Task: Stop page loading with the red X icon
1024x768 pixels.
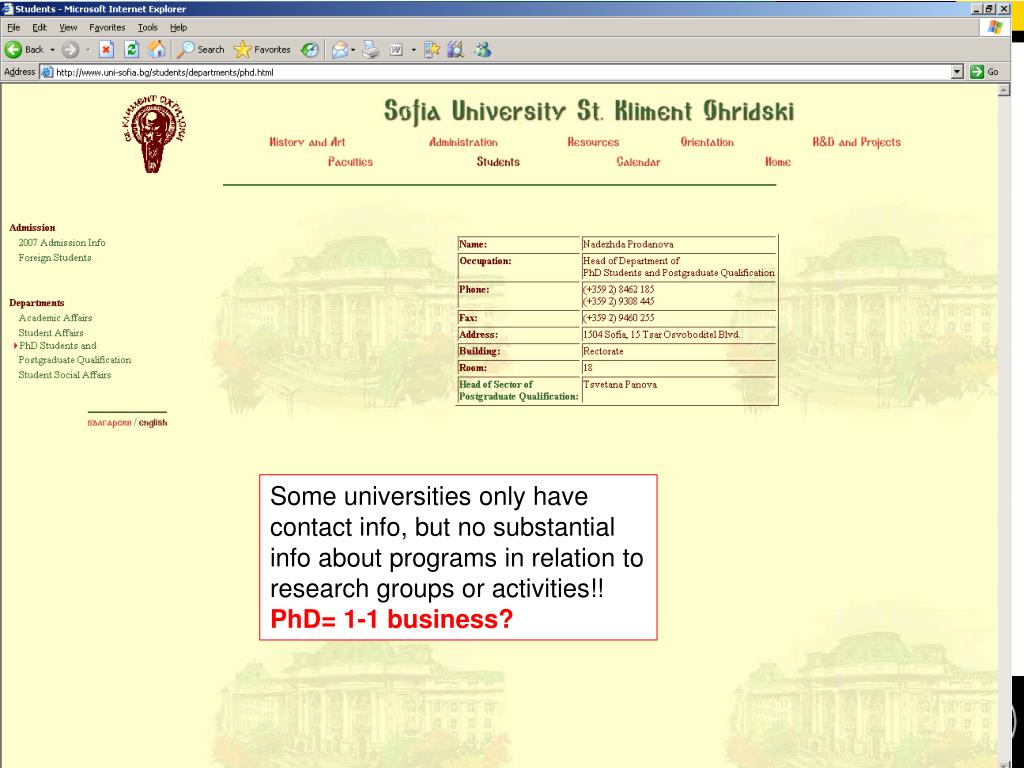Action: [106, 50]
